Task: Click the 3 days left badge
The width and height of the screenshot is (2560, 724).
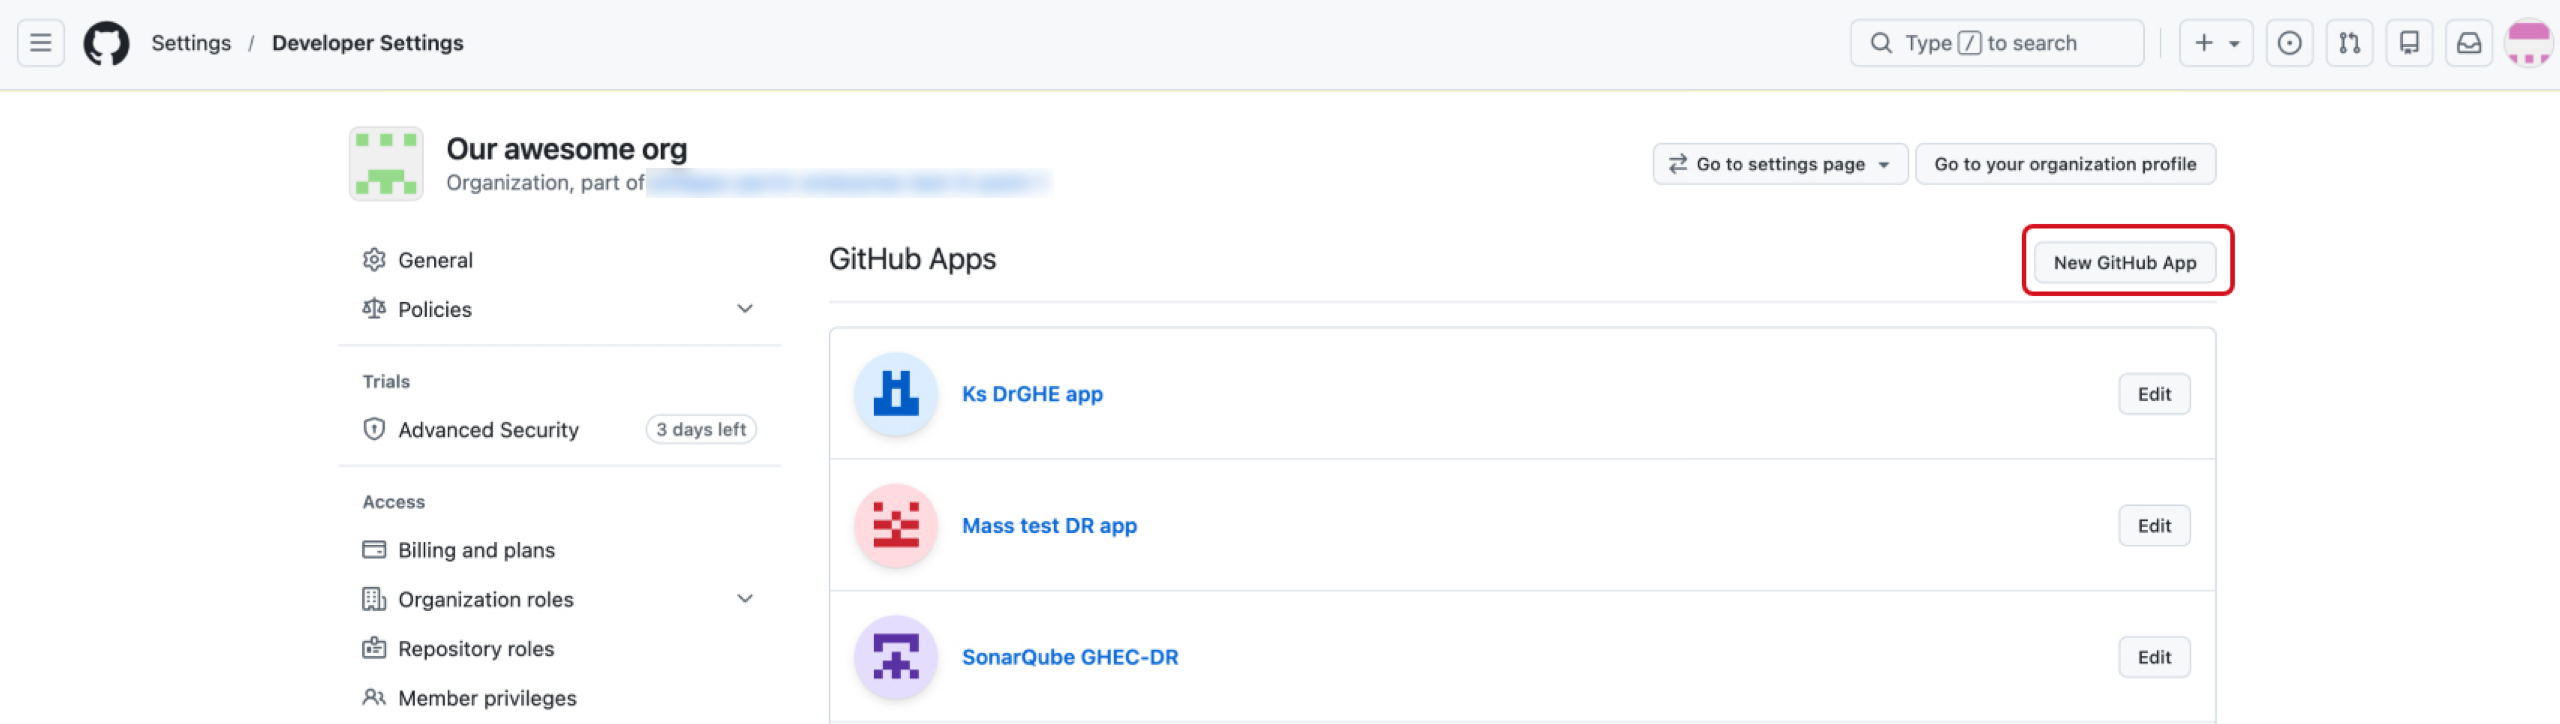Action: pos(701,429)
